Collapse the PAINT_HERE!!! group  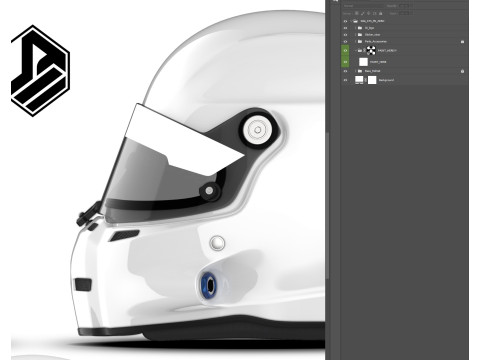point(356,50)
